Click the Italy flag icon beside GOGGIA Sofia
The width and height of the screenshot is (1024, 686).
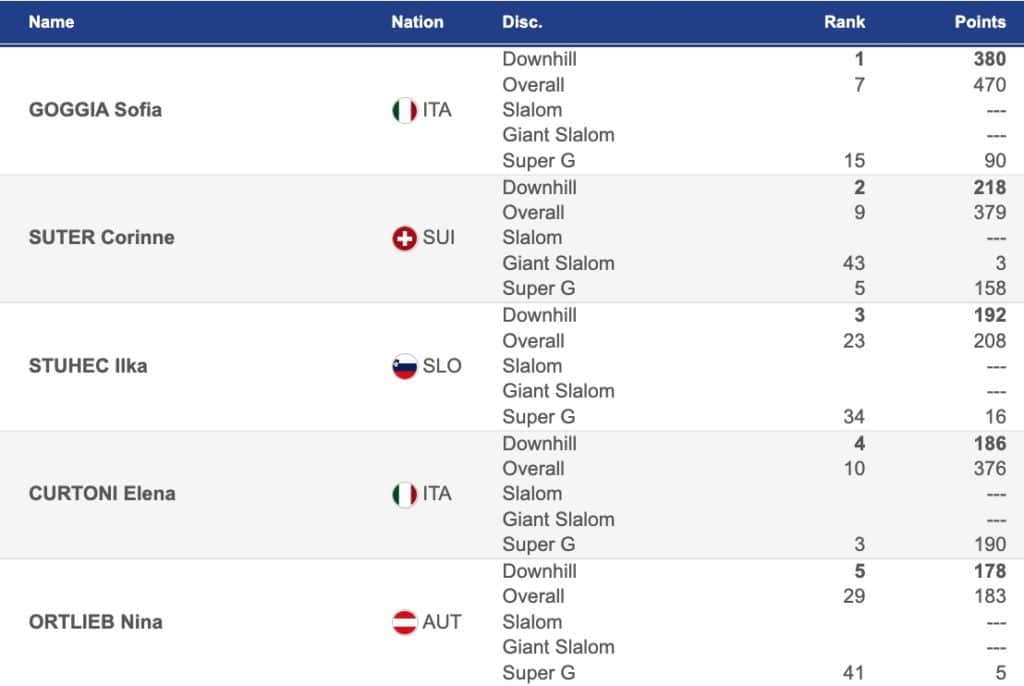(x=404, y=110)
